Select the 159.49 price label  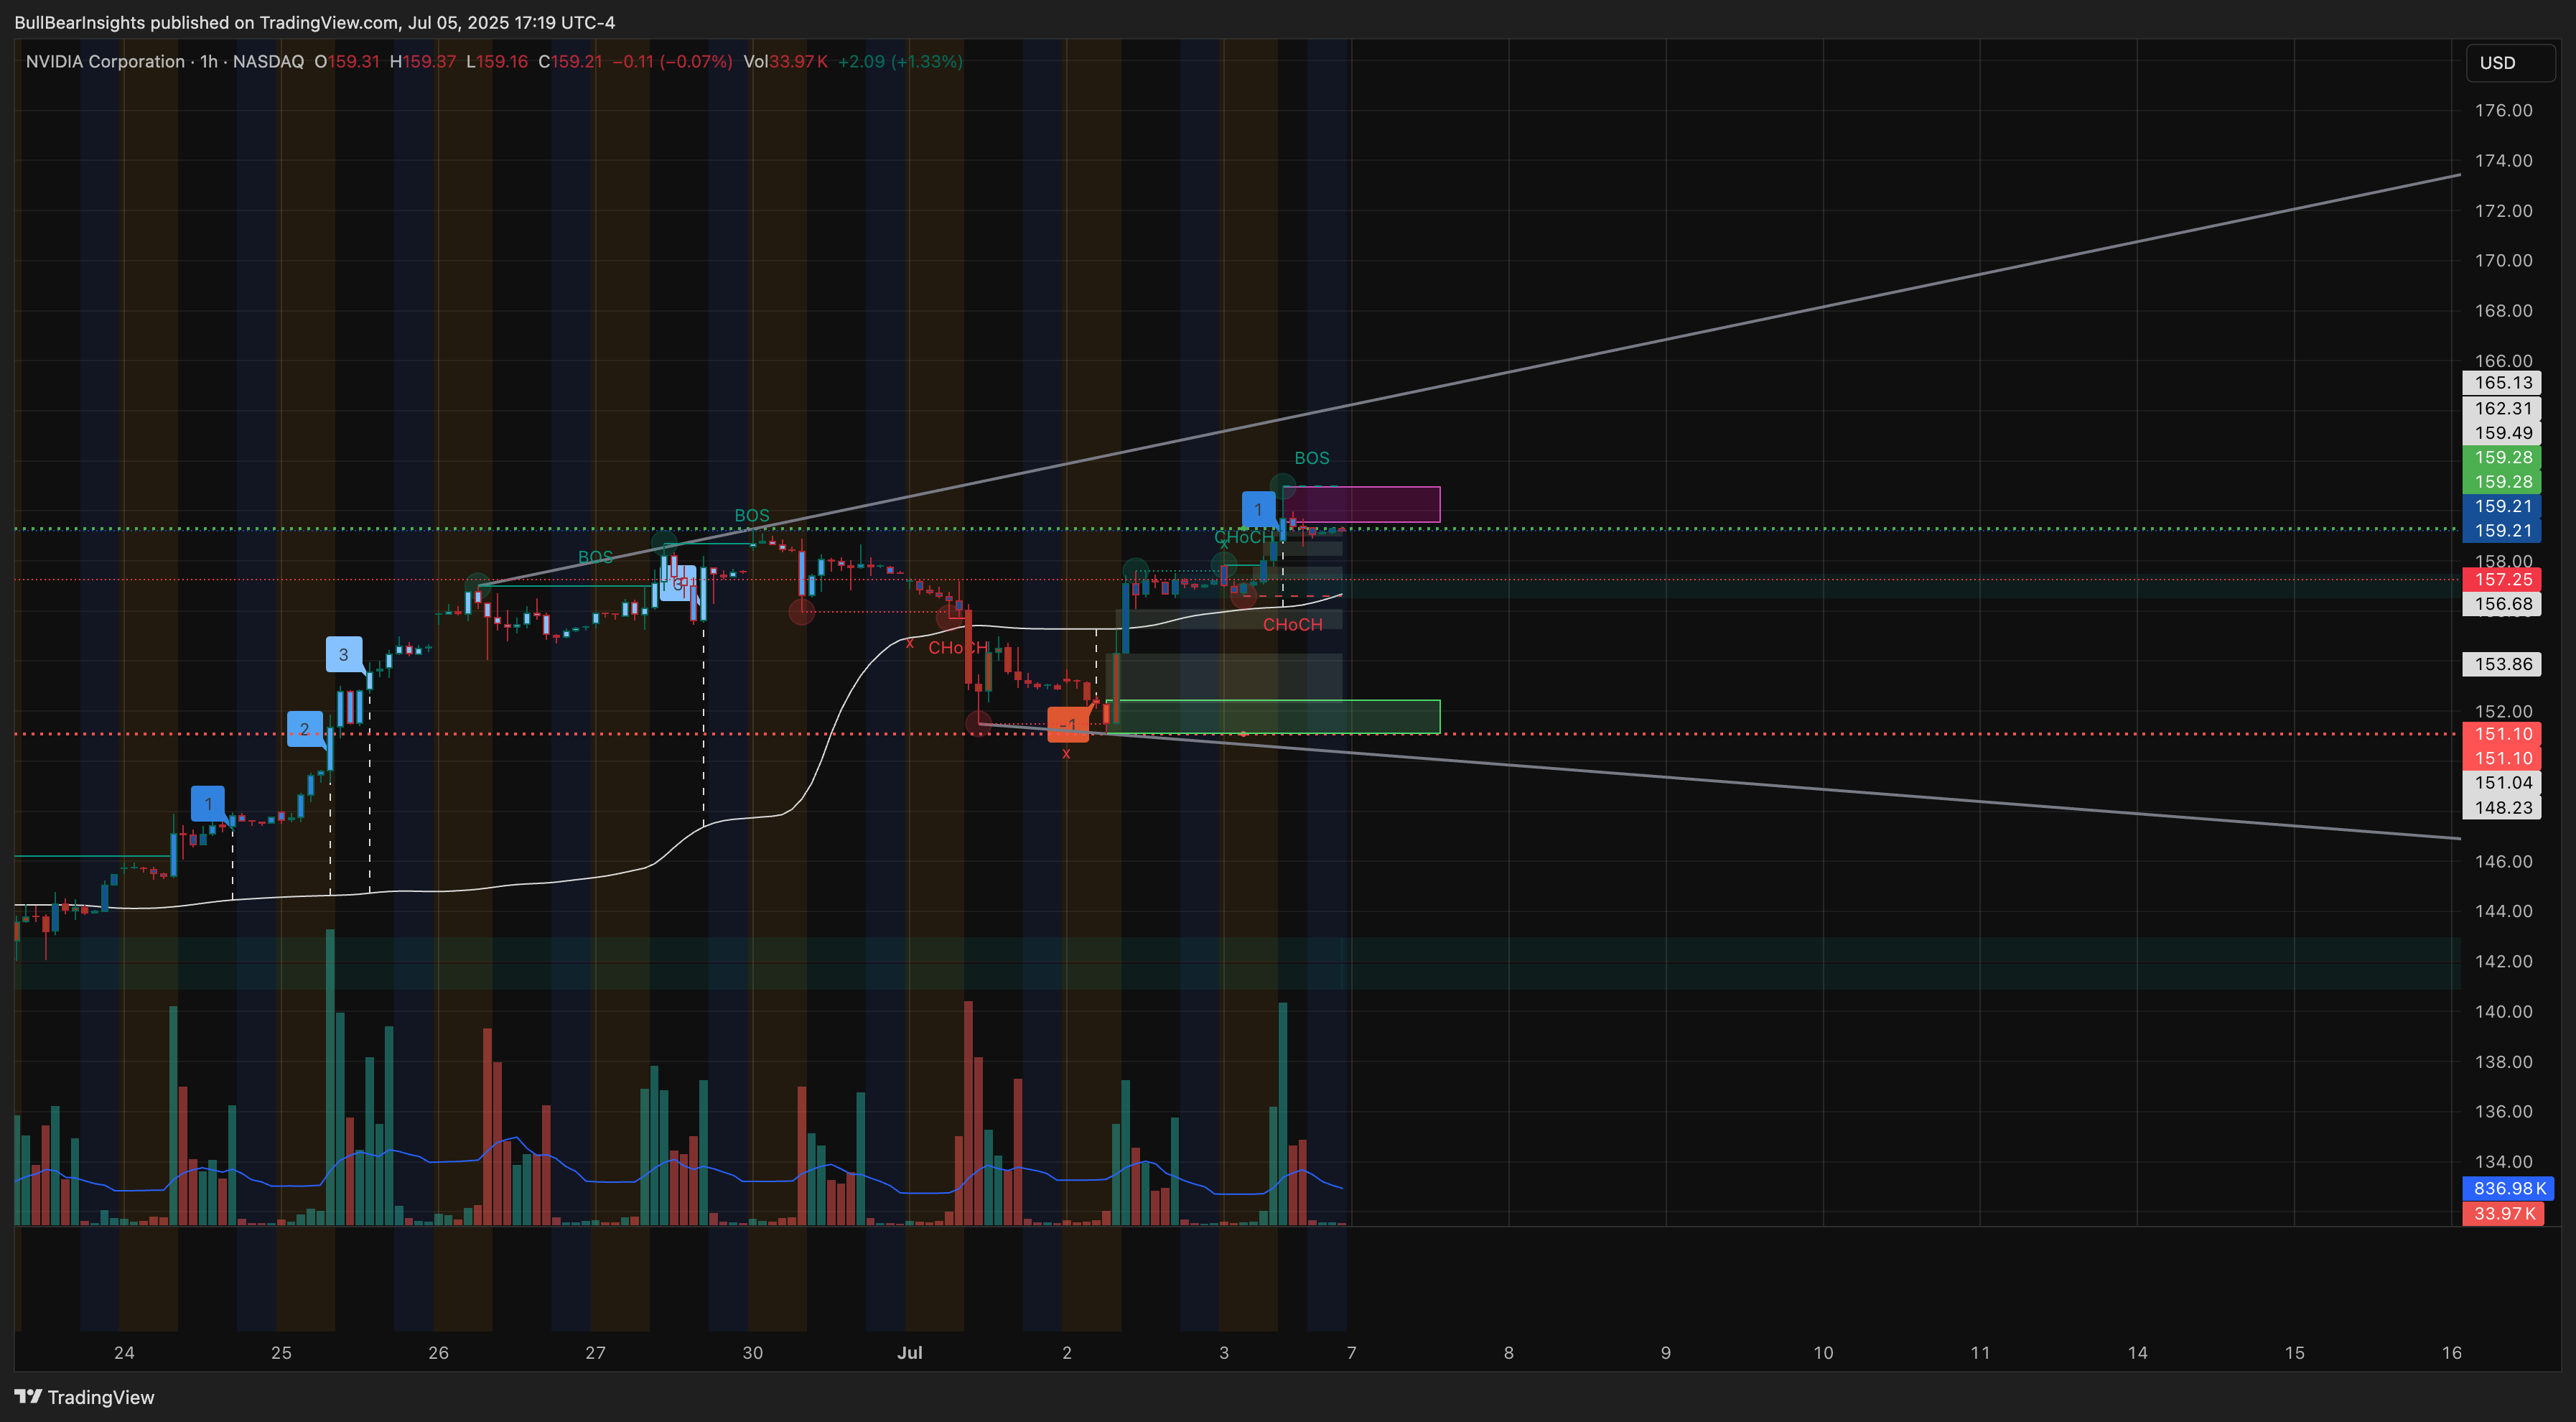(2501, 433)
